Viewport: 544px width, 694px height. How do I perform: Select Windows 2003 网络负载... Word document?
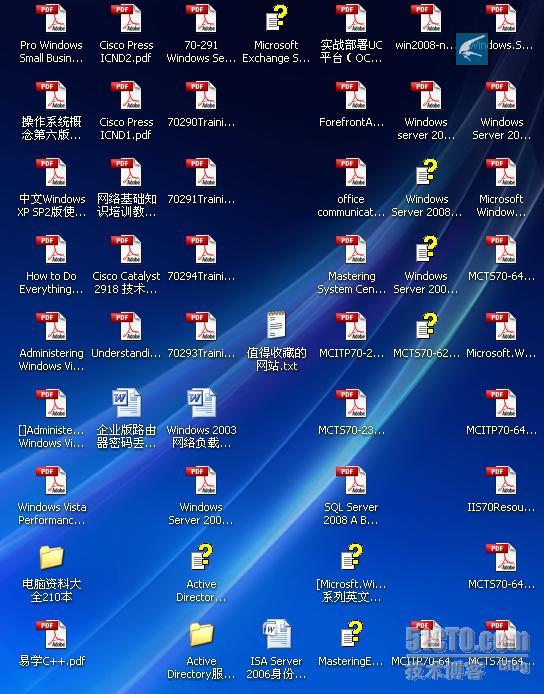(x=201, y=403)
